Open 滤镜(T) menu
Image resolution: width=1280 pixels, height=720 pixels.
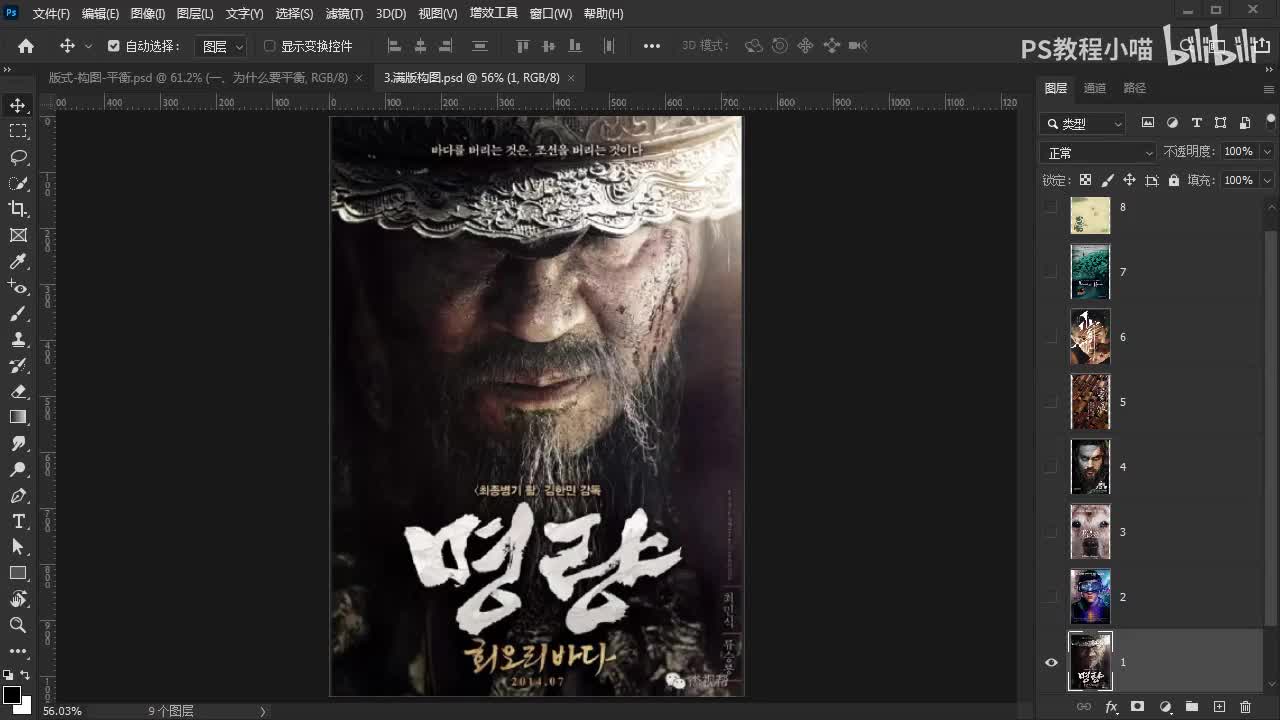(345, 13)
